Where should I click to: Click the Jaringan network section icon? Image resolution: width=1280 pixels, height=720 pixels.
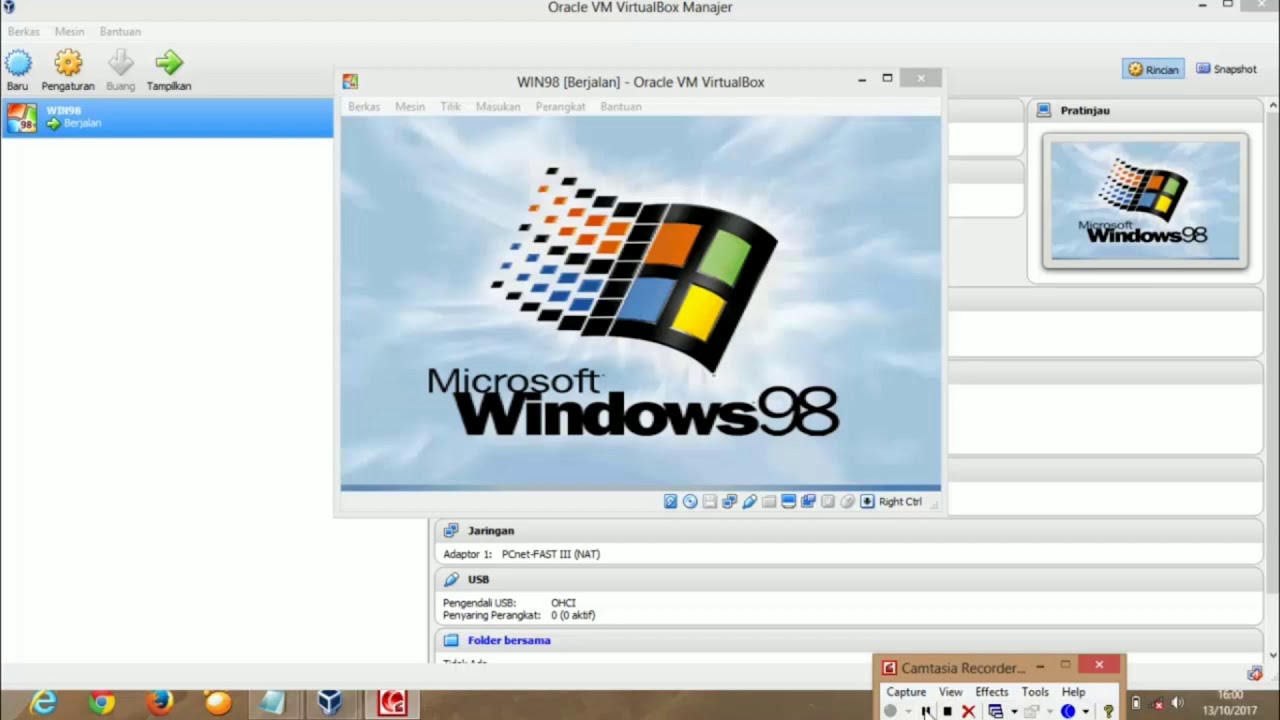pos(451,531)
